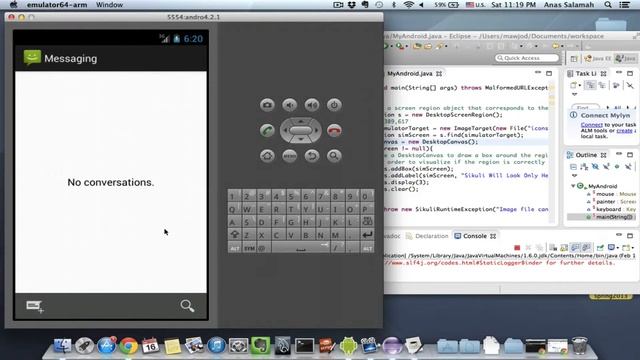The width and height of the screenshot is (640, 360).
Task: Tap the emulator back arrow button
Action: click(x=312, y=156)
